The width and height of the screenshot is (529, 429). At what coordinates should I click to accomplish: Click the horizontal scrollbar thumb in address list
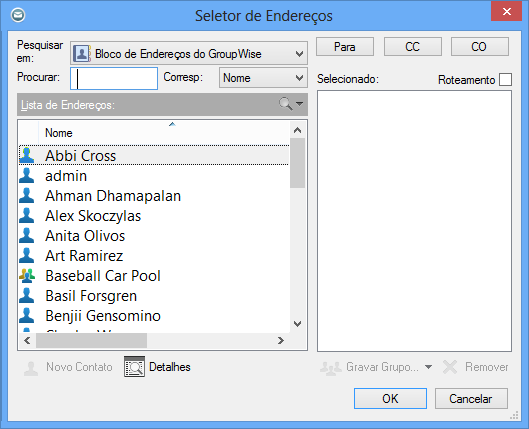[x=91, y=341]
